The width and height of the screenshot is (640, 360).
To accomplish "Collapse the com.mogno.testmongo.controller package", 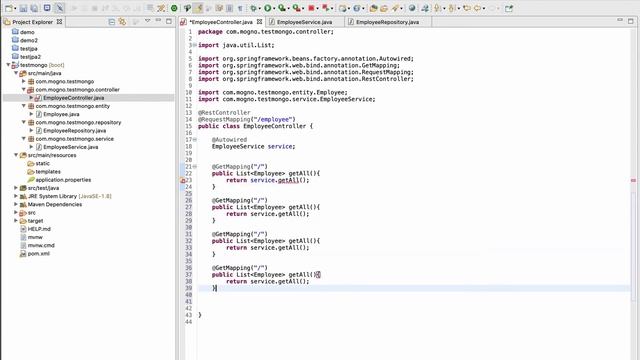I will (x=24, y=89).
